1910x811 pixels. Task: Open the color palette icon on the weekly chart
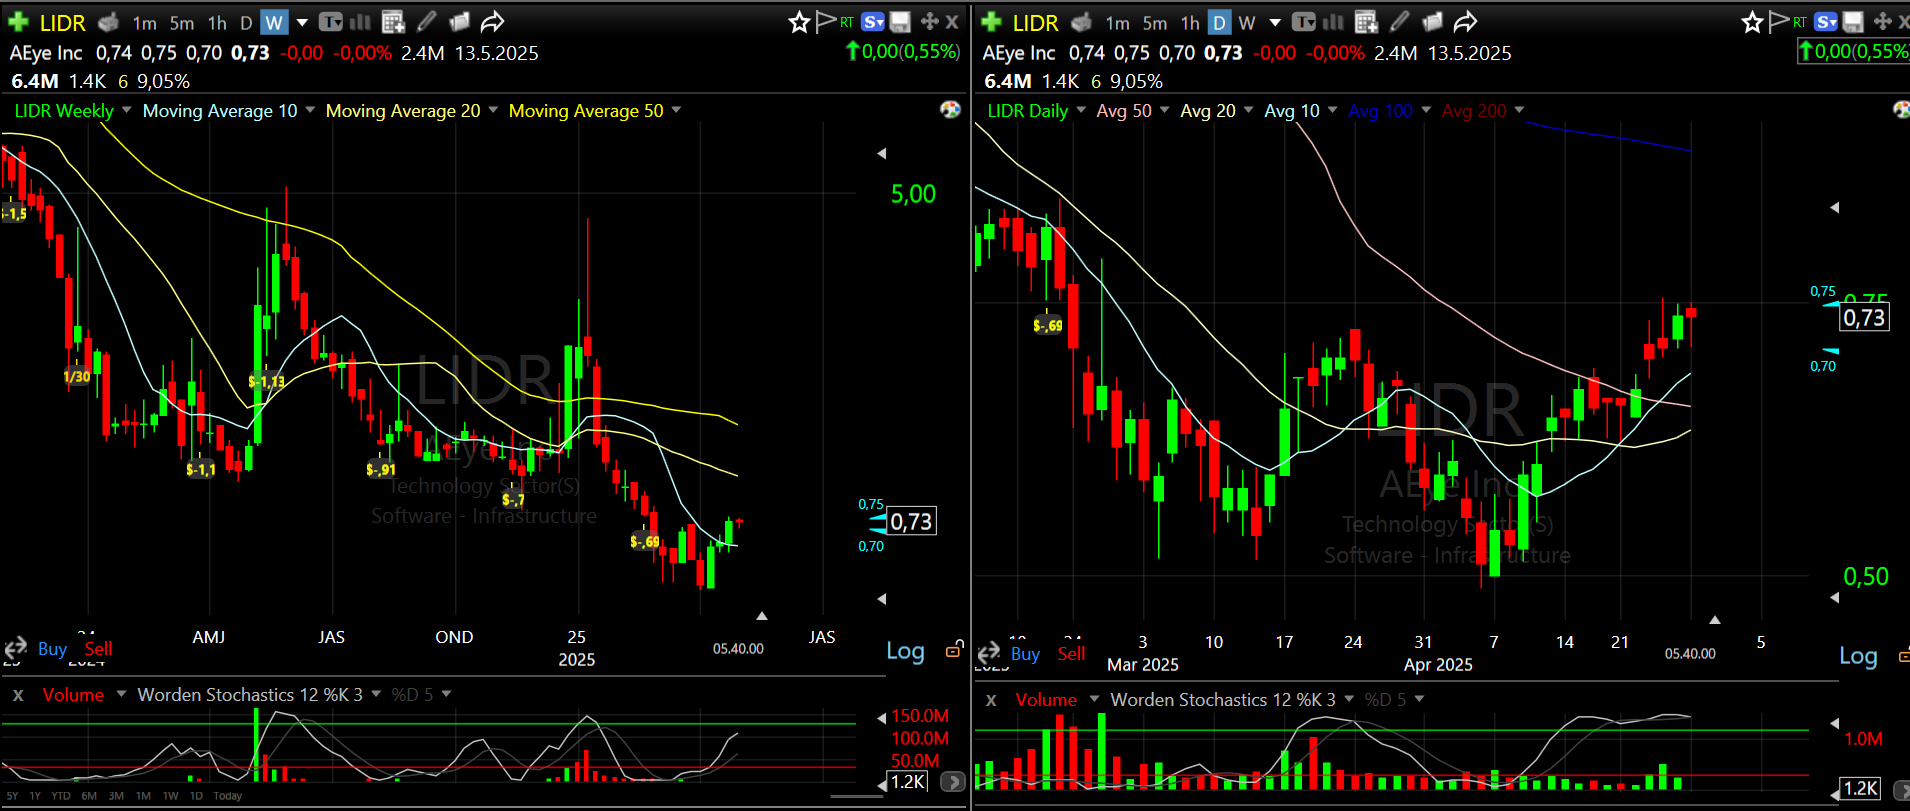(950, 109)
